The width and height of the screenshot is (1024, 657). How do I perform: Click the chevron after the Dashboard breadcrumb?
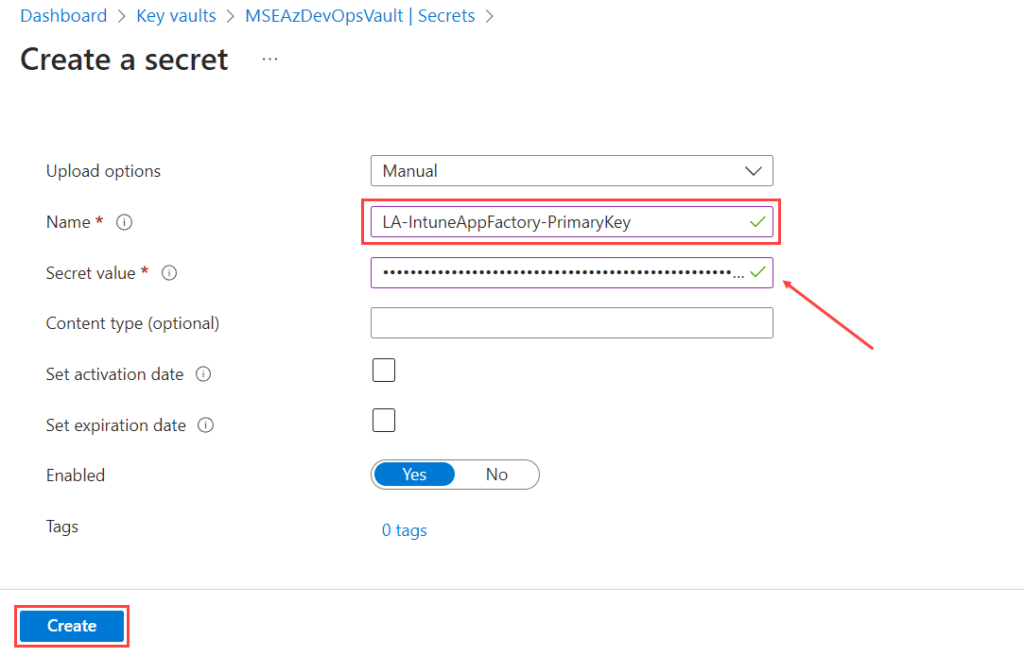(121, 16)
